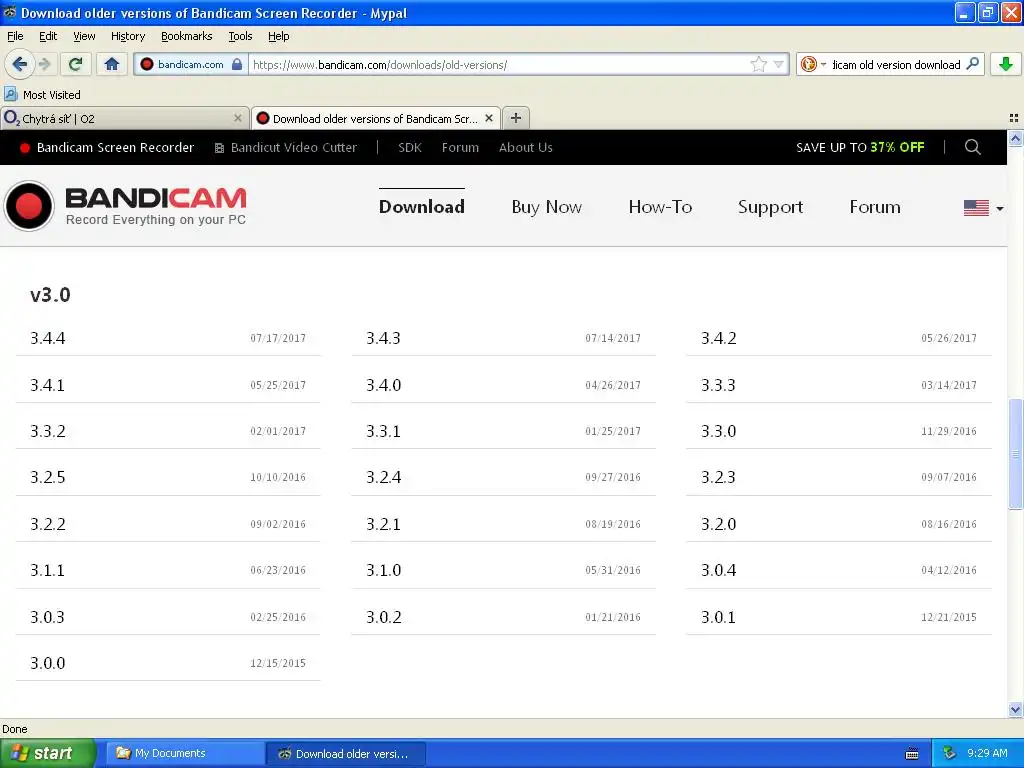
Task: Open the Forum link in the black bar
Action: (460, 148)
